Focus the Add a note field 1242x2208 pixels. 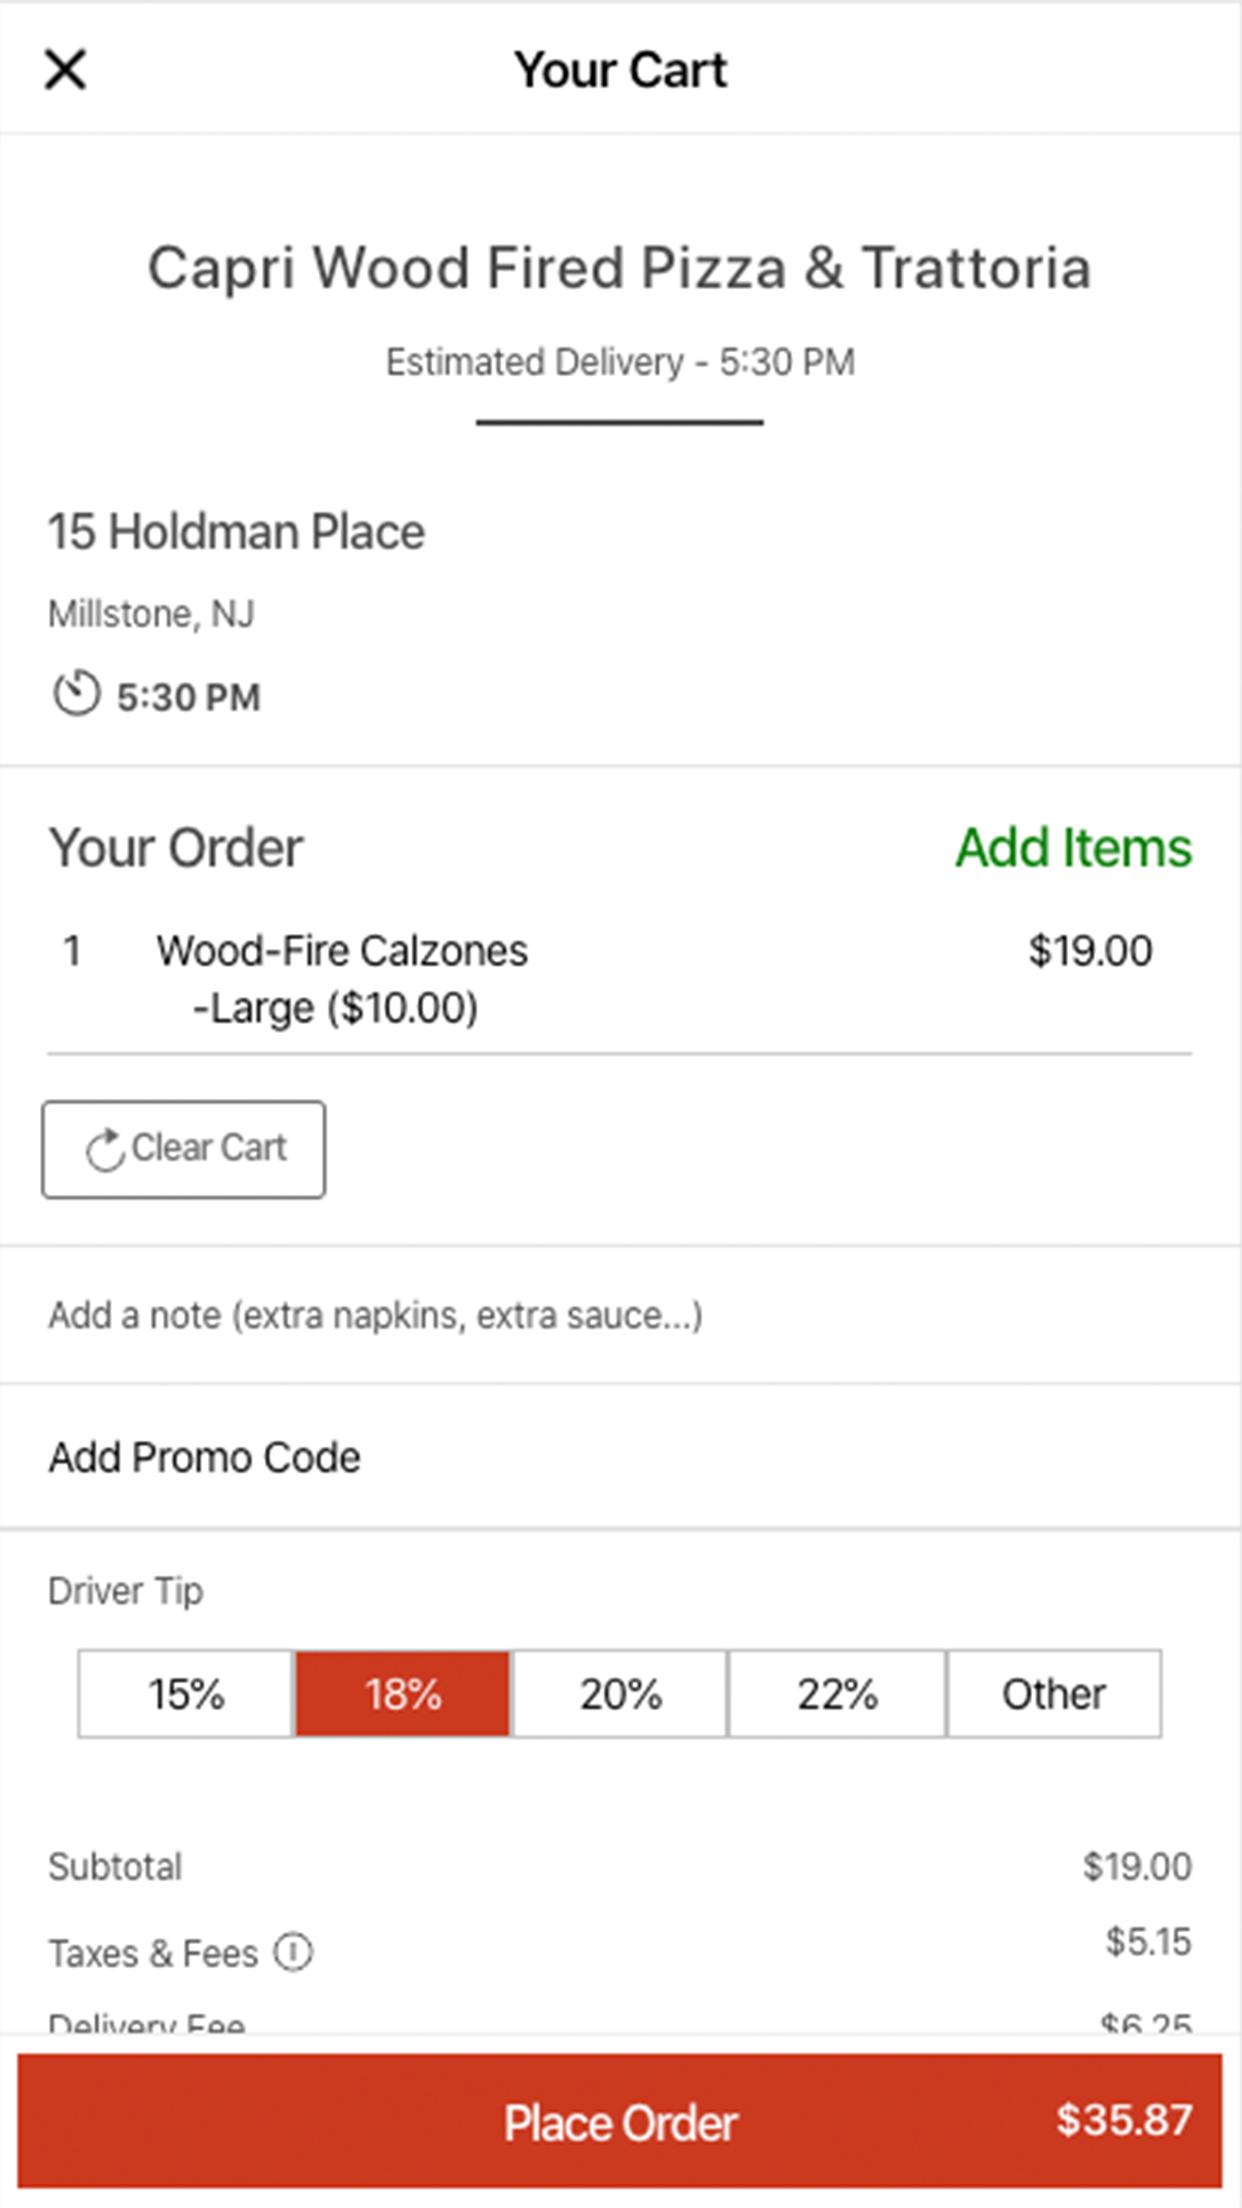tap(621, 1315)
